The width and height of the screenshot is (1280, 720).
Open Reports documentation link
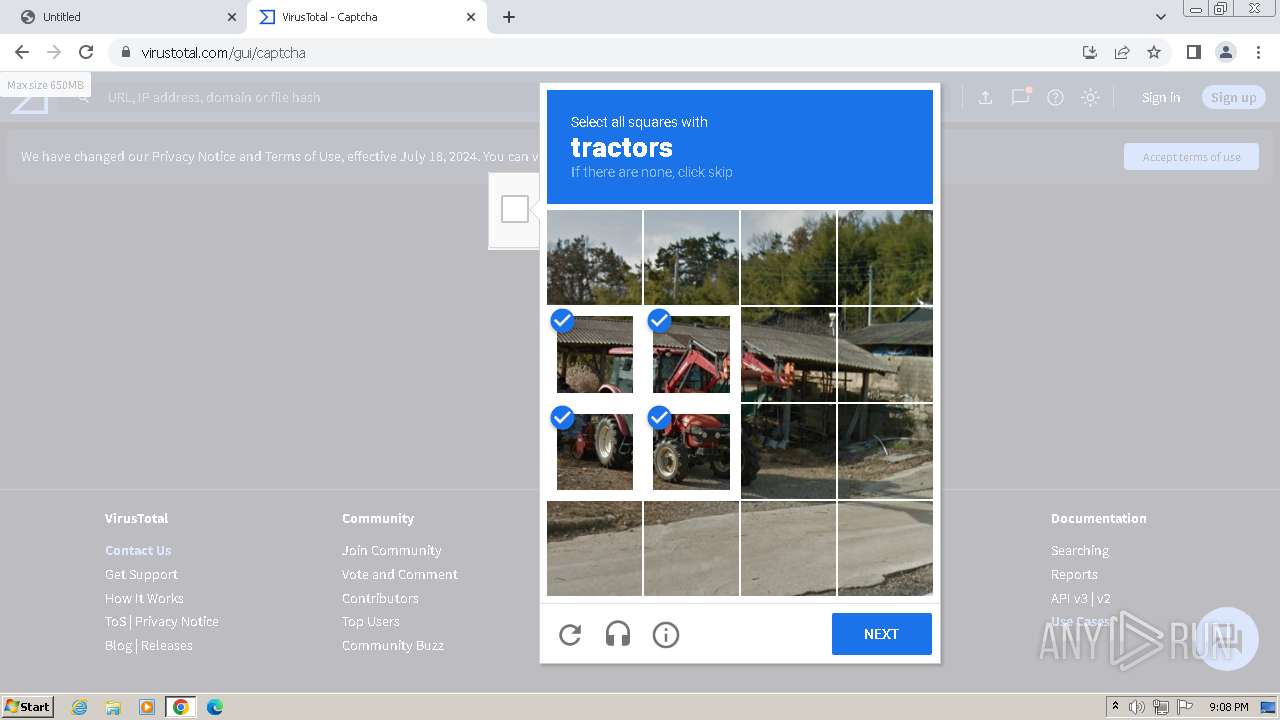[1074, 574]
